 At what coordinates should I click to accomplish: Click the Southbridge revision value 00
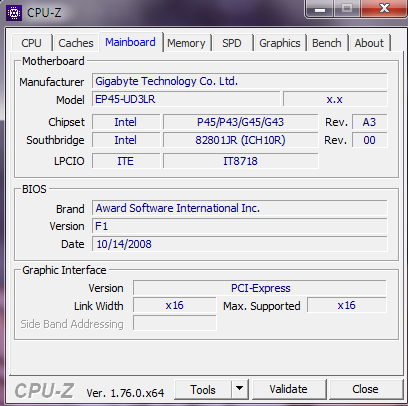(x=369, y=140)
